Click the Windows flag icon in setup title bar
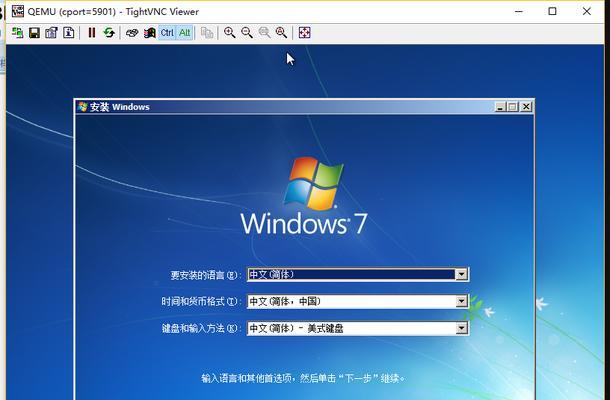The height and width of the screenshot is (400, 610). click(82, 106)
